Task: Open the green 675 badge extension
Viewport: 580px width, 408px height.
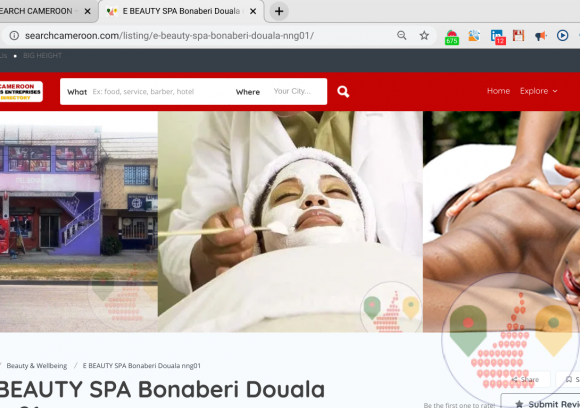Action: point(452,37)
